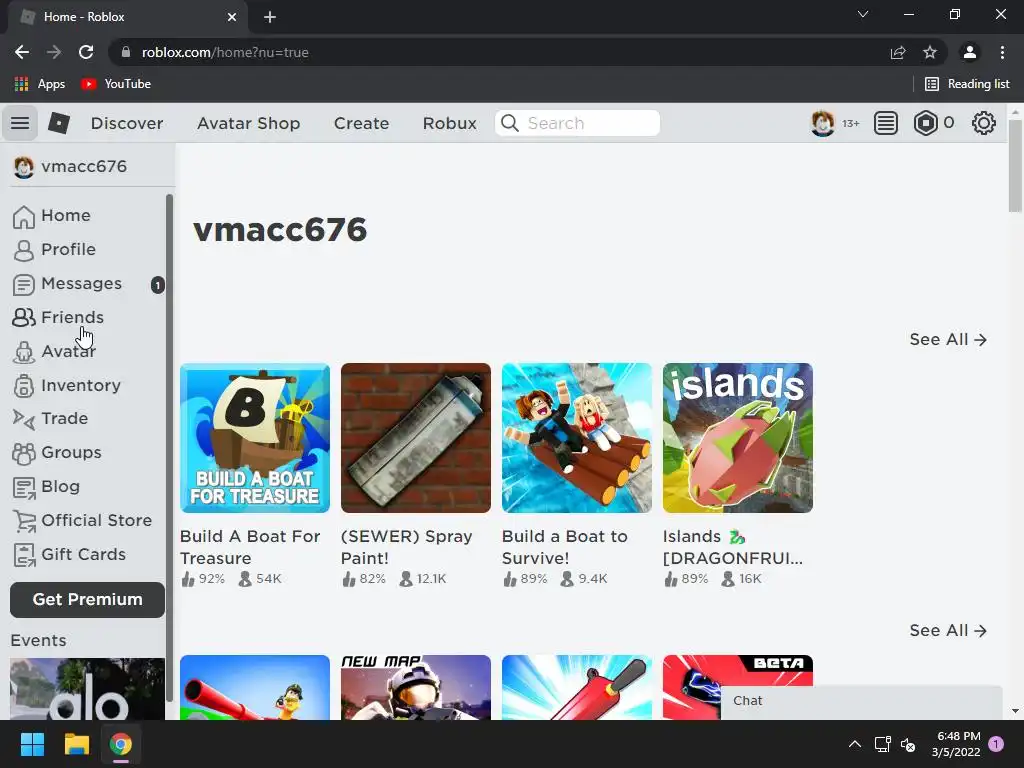Image resolution: width=1024 pixels, height=768 pixels.
Task: Open the Create tab
Action: (361, 123)
